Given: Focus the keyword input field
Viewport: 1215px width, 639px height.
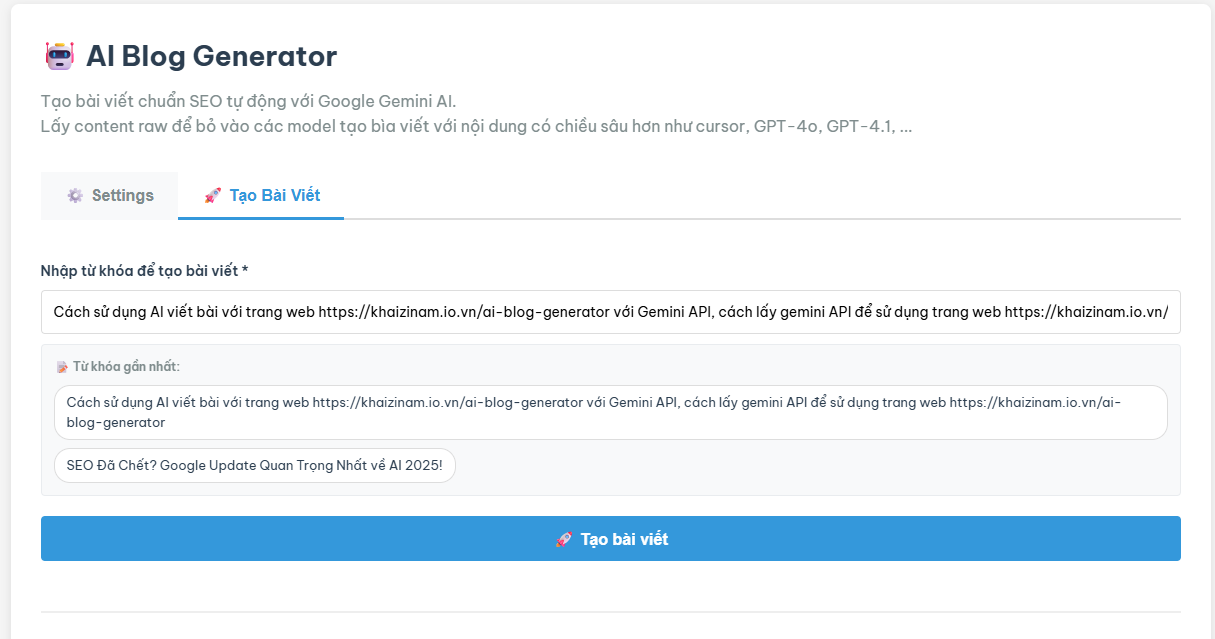Looking at the screenshot, I should pyautogui.click(x=610, y=312).
